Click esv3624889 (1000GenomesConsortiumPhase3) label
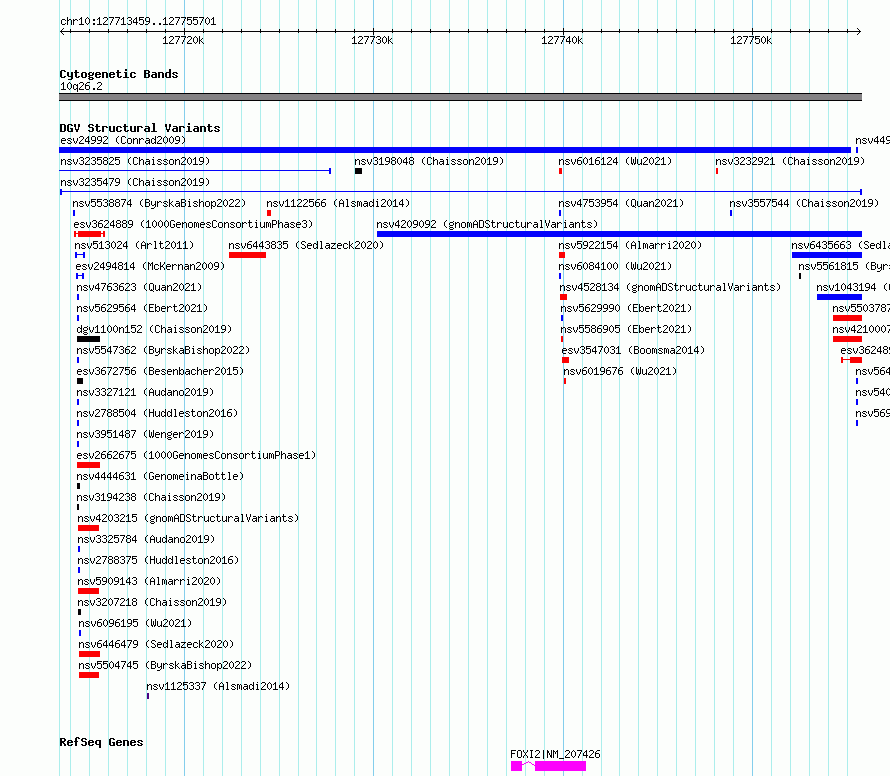 click(193, 224)
